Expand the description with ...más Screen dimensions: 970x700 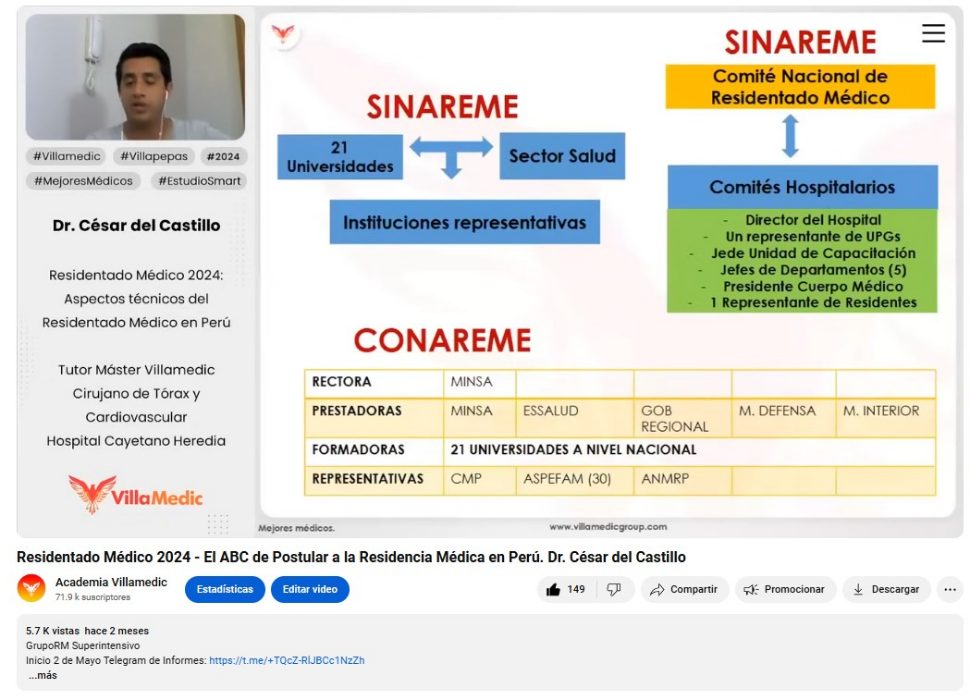[43, 675]
